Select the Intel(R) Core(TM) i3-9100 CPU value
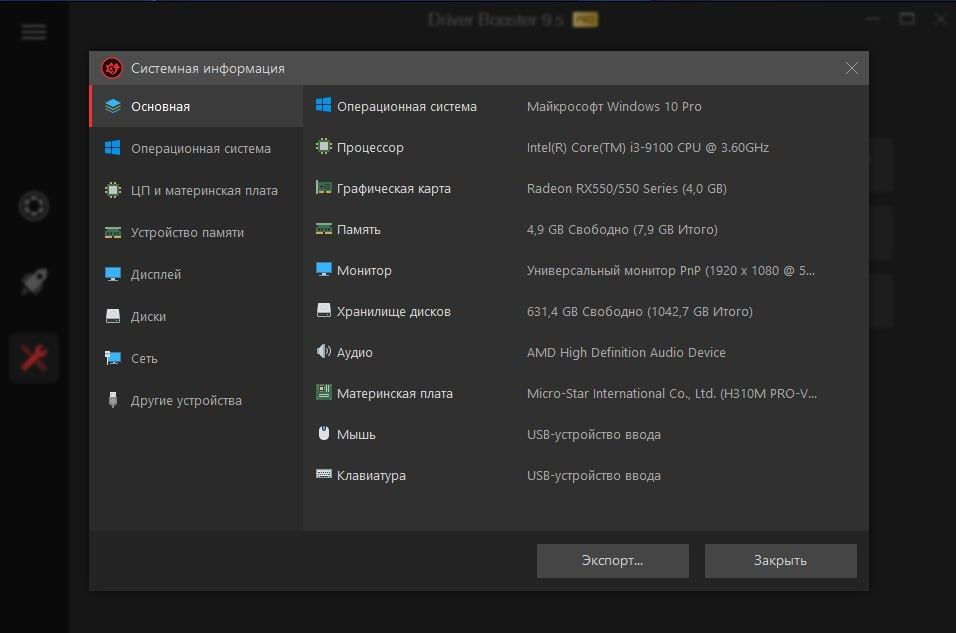956x633 pixels. pyautogui.click(x=647, y=148)
